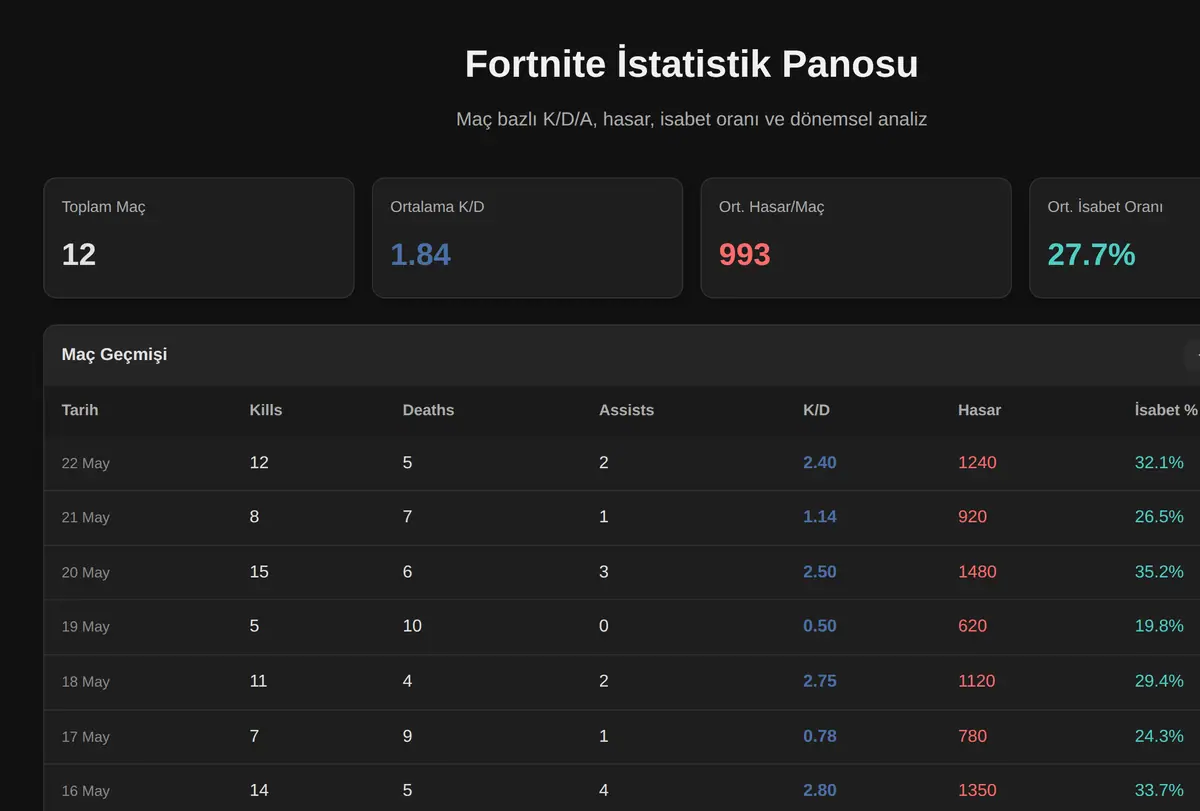Image resolution: width=1200 pixels, height=811 pixels.
Task: Sort by the K/D column header
Action: click(816, 410)
